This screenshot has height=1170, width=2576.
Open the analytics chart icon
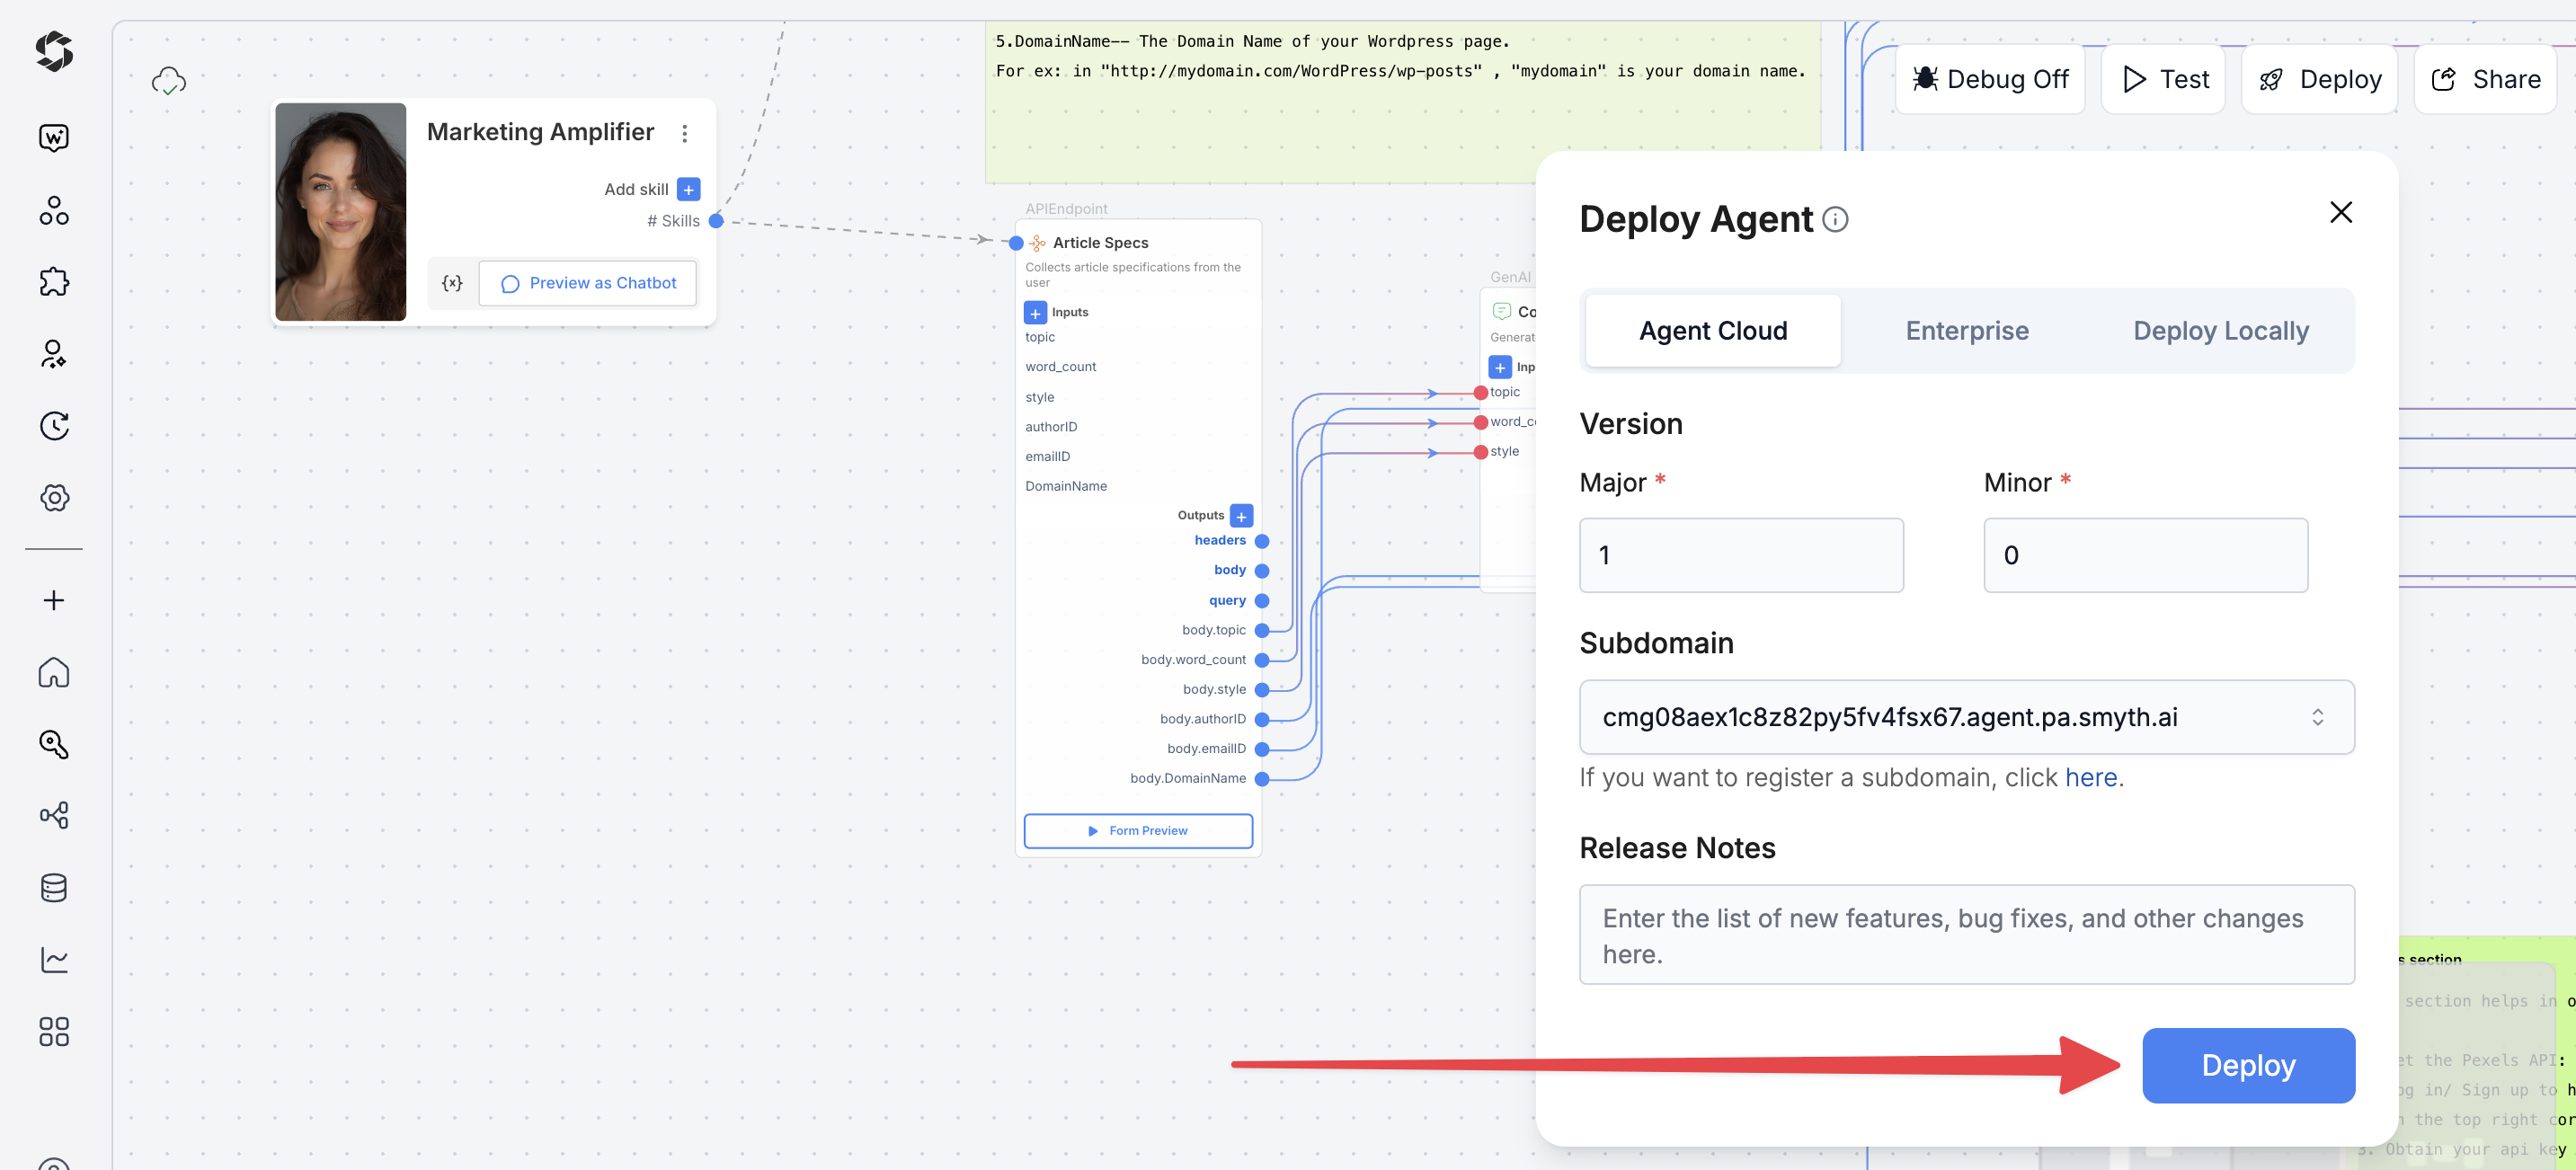(54, 959)
